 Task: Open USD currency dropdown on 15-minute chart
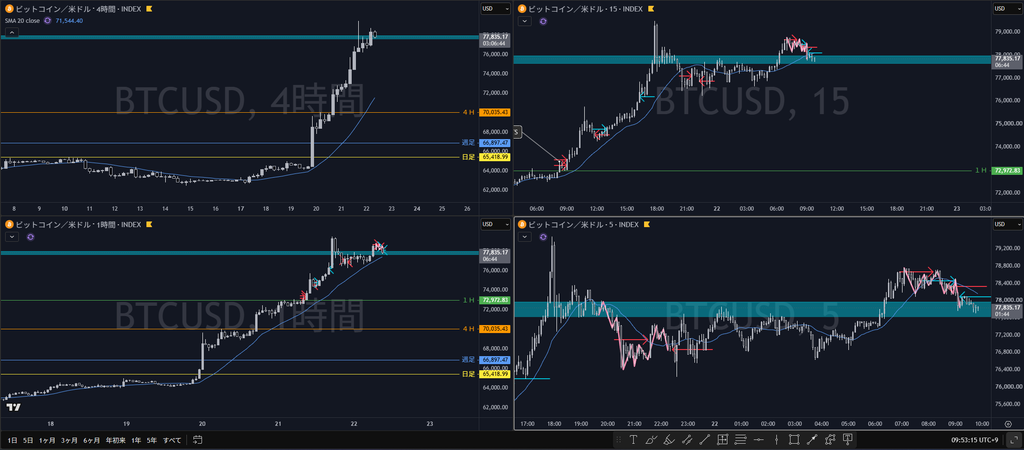[x=1008, y=8]
